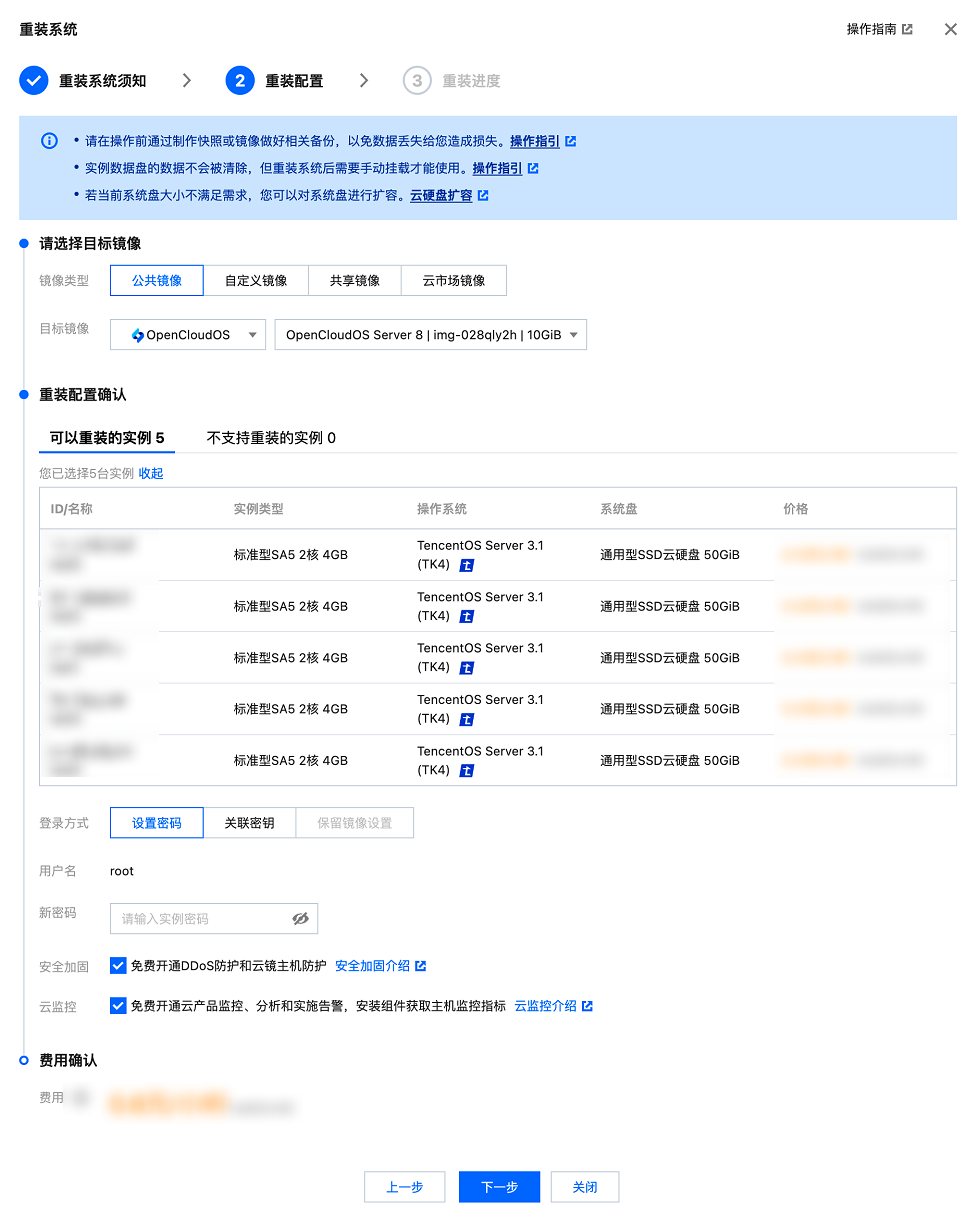Open the OpenCloudOS distribution dropdown
The height and width of the screenshot is (1226, 966).
coord(188,335)
